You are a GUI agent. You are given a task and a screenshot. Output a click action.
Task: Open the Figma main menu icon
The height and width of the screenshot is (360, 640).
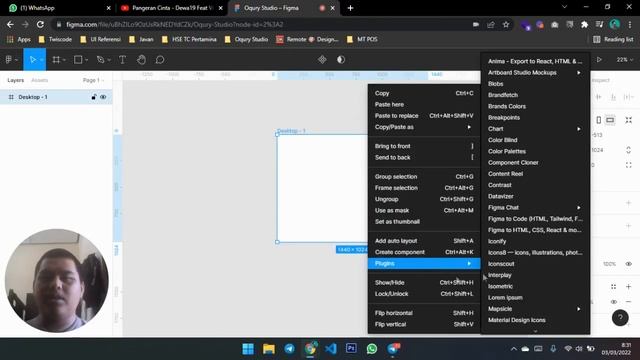pyautogui.click(x=9, y=60)
